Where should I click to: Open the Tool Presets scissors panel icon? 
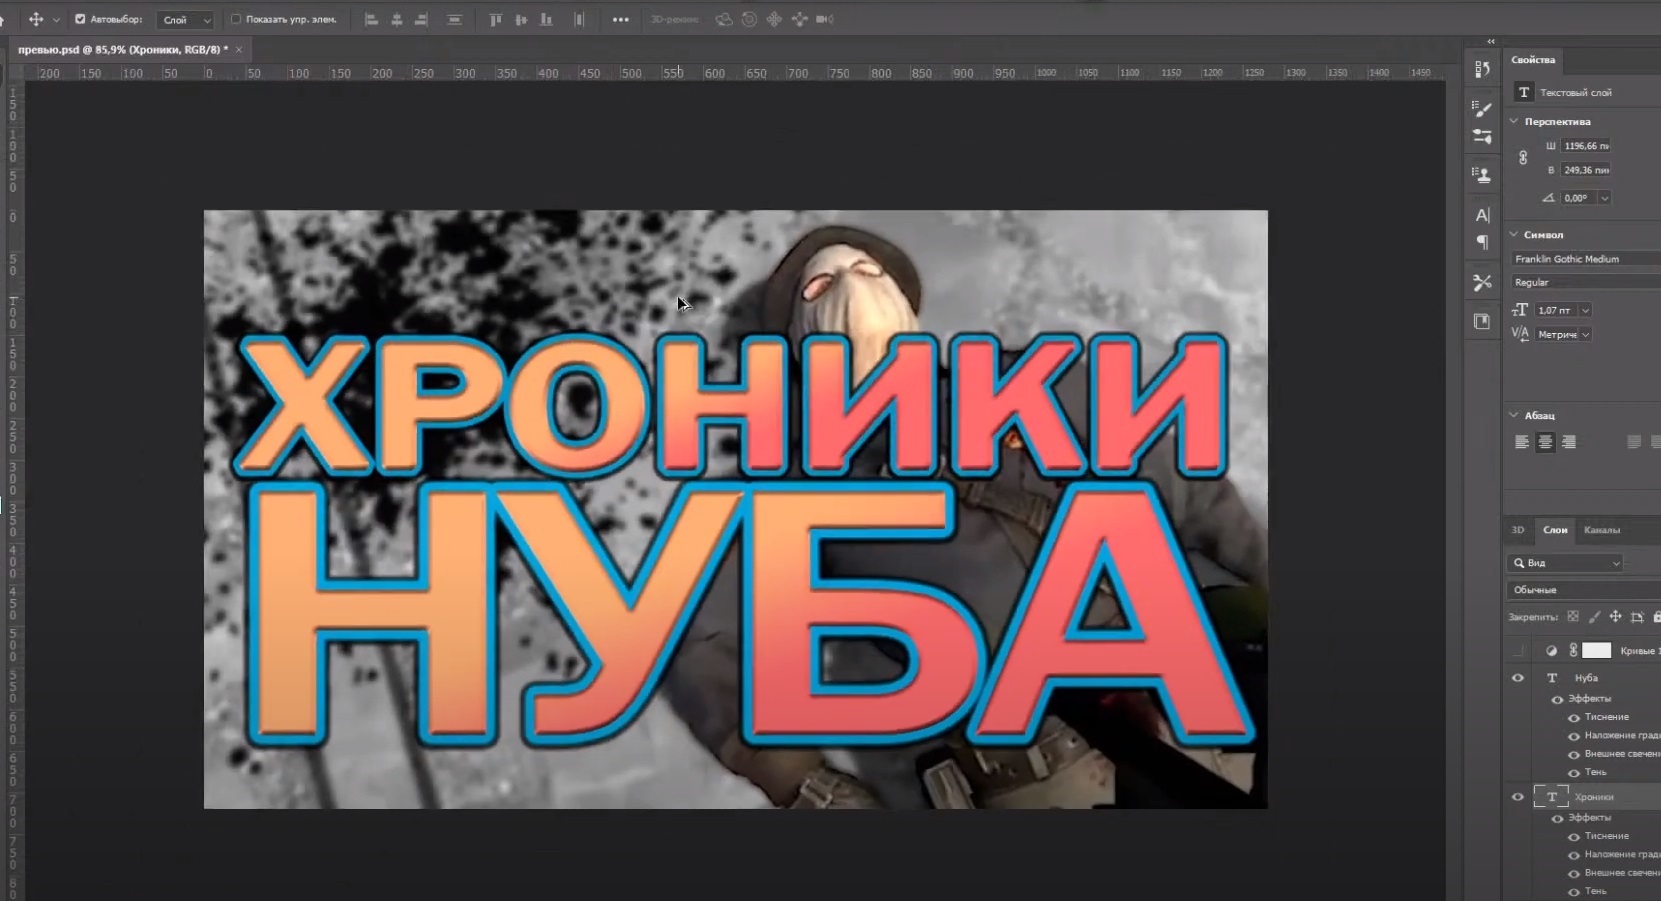tap(1482, 283)
